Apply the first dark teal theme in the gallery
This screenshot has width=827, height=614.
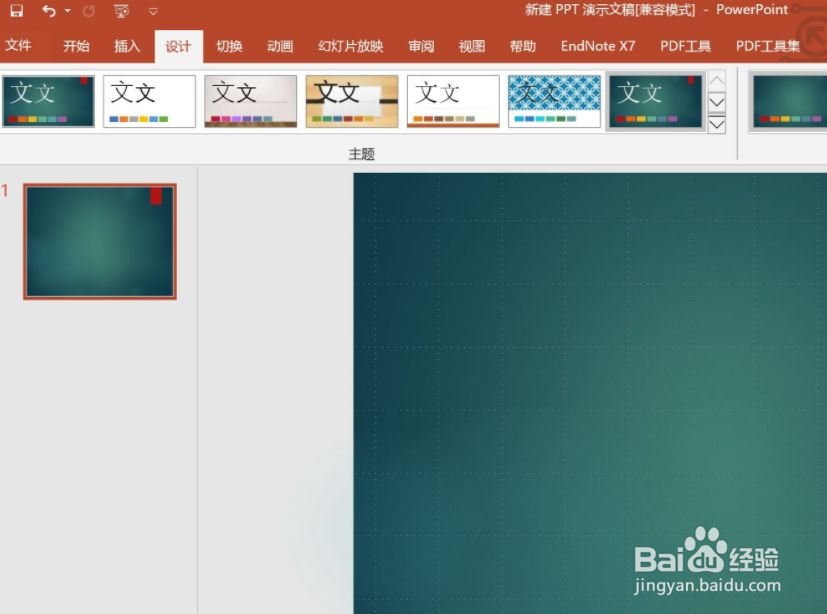(48, 101)
